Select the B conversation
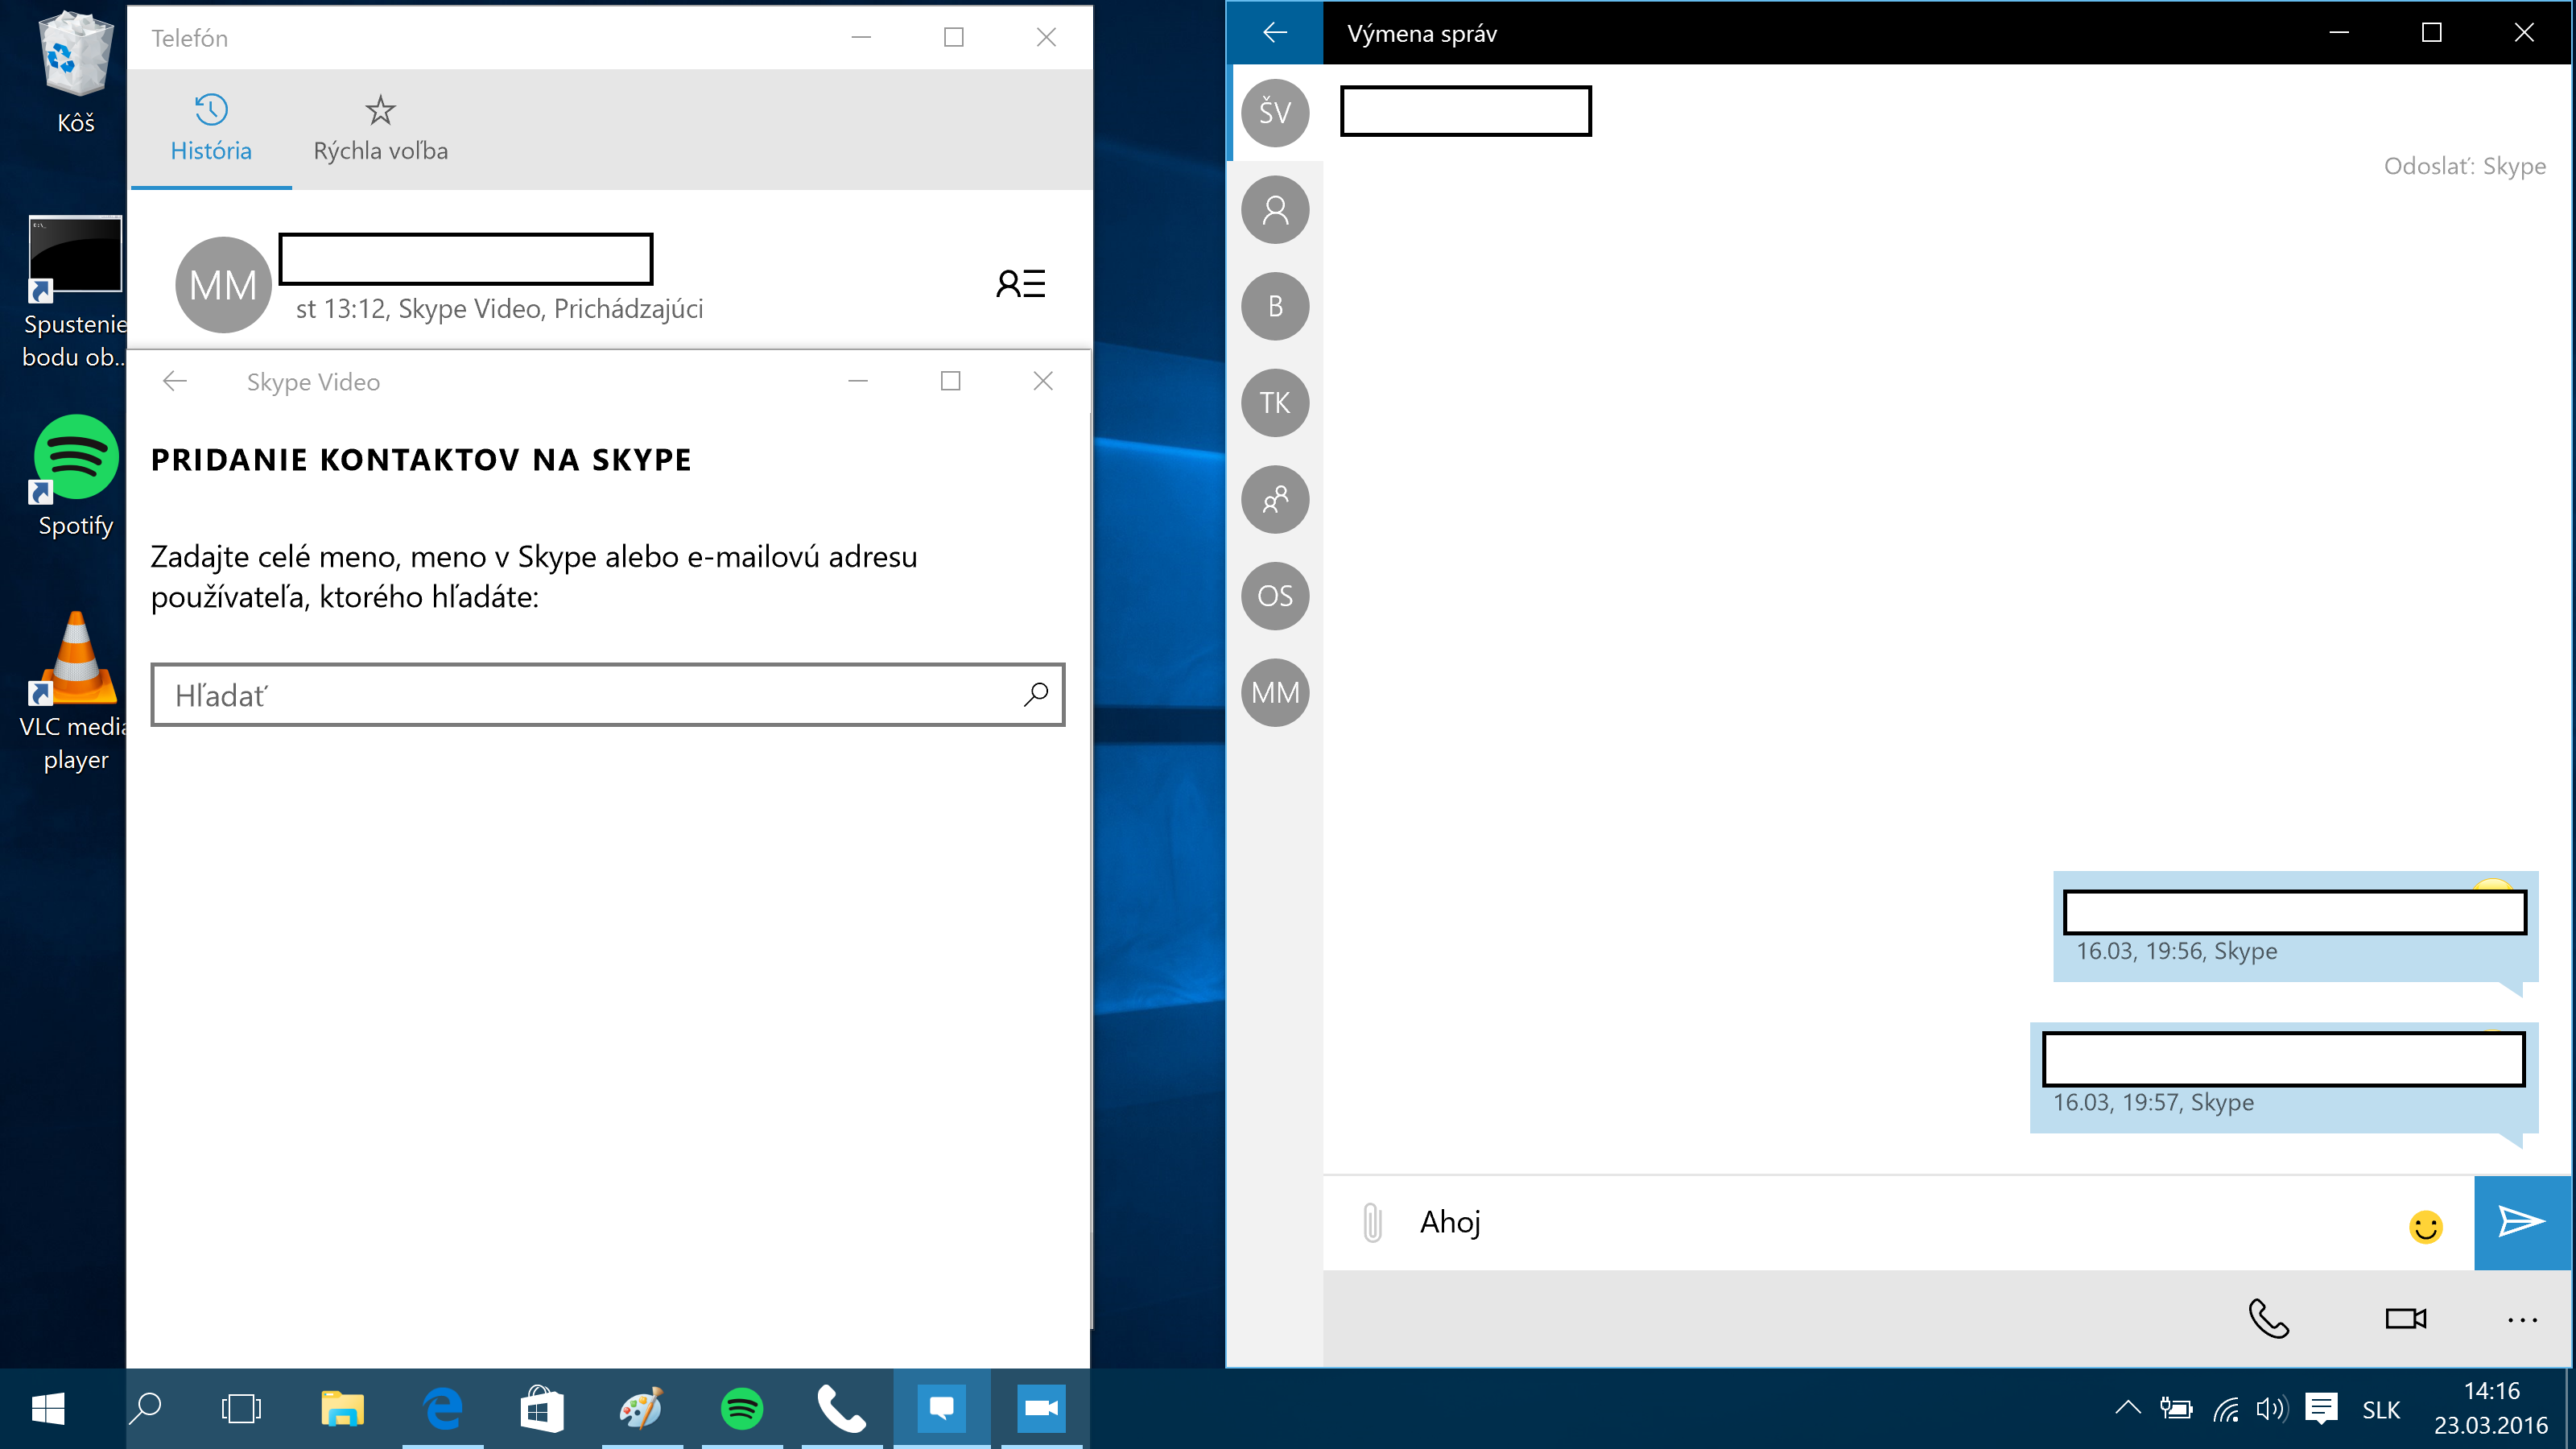 point(1275,306)
